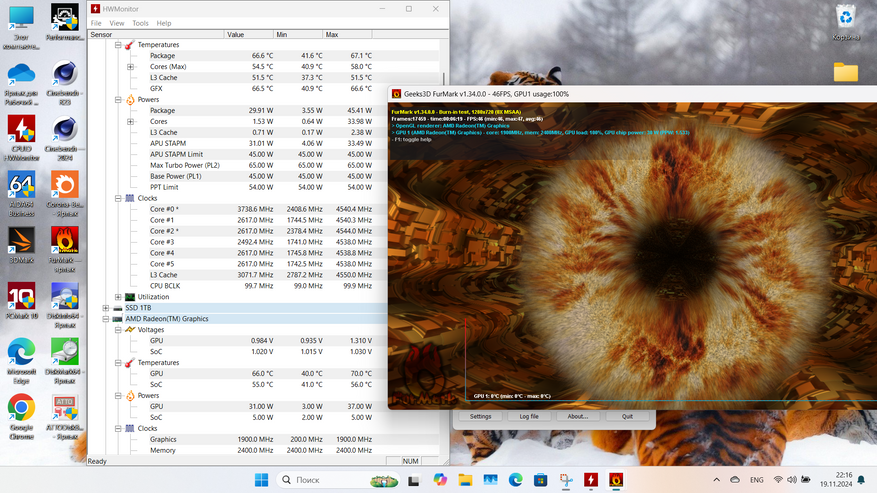Open File Explorer from the taskbar
877x493 pixels.
click(465, 480)
